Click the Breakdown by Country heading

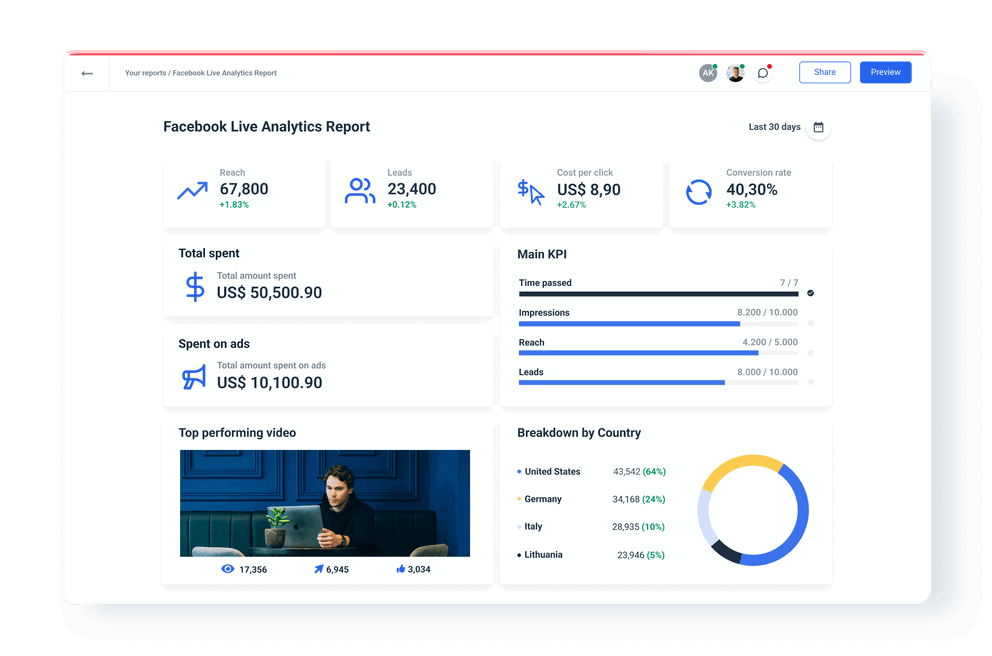pyautogui.click(x=579, y=433)
